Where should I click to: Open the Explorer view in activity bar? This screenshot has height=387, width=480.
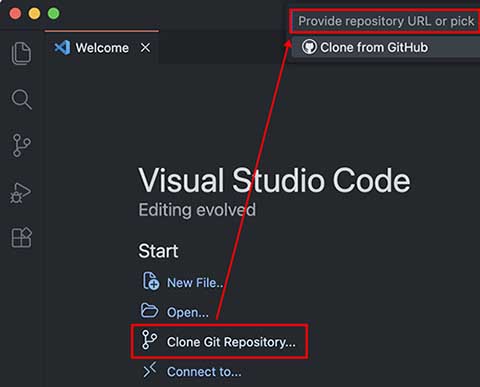click(21, 53)
